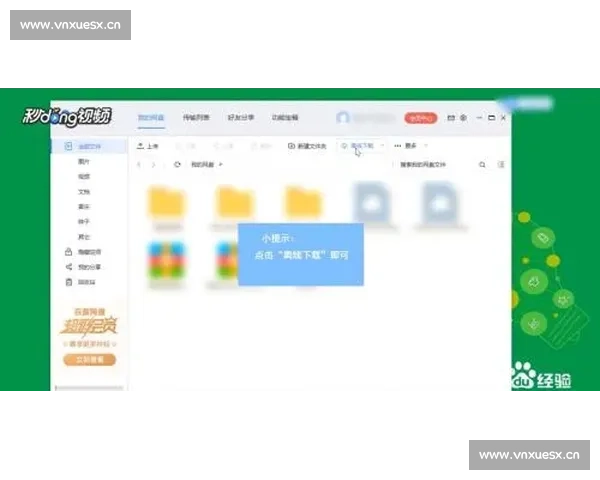Open the 更多 more menu
This screenshot has height=480, width=600.
click(x=406, y=146)
